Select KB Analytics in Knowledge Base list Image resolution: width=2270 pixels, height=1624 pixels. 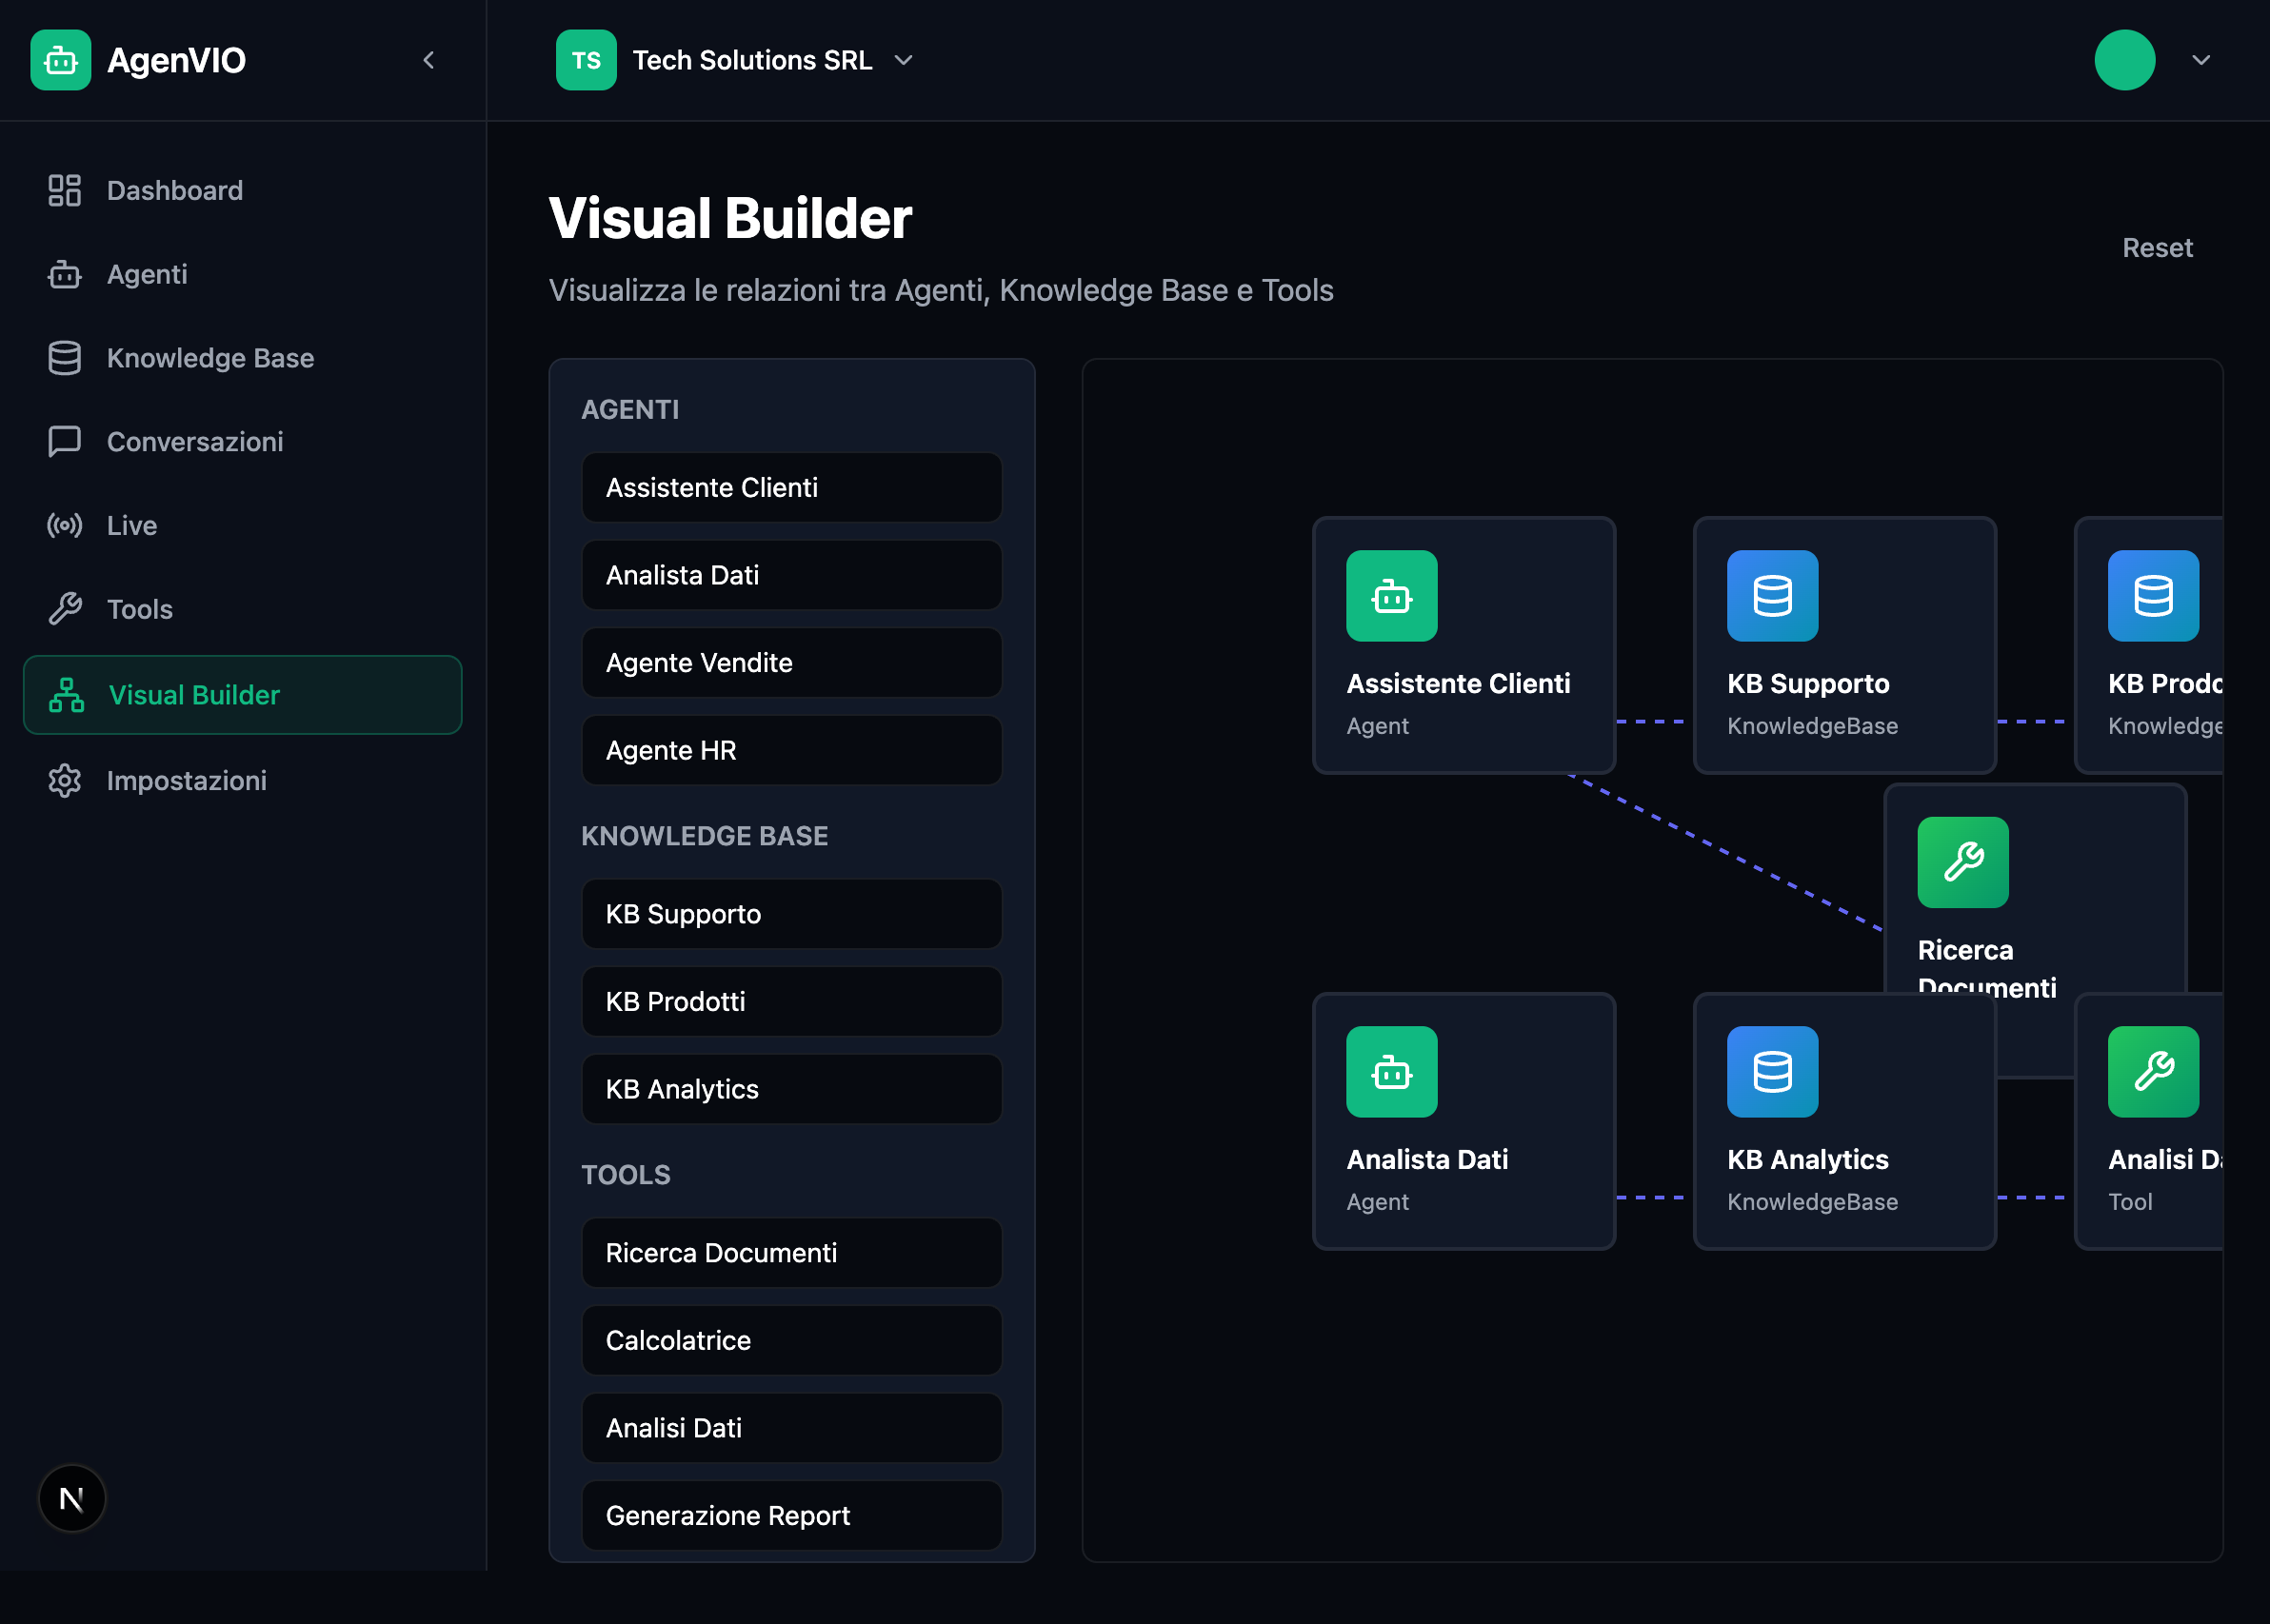pyautogui.click(x=790, y=1089)
